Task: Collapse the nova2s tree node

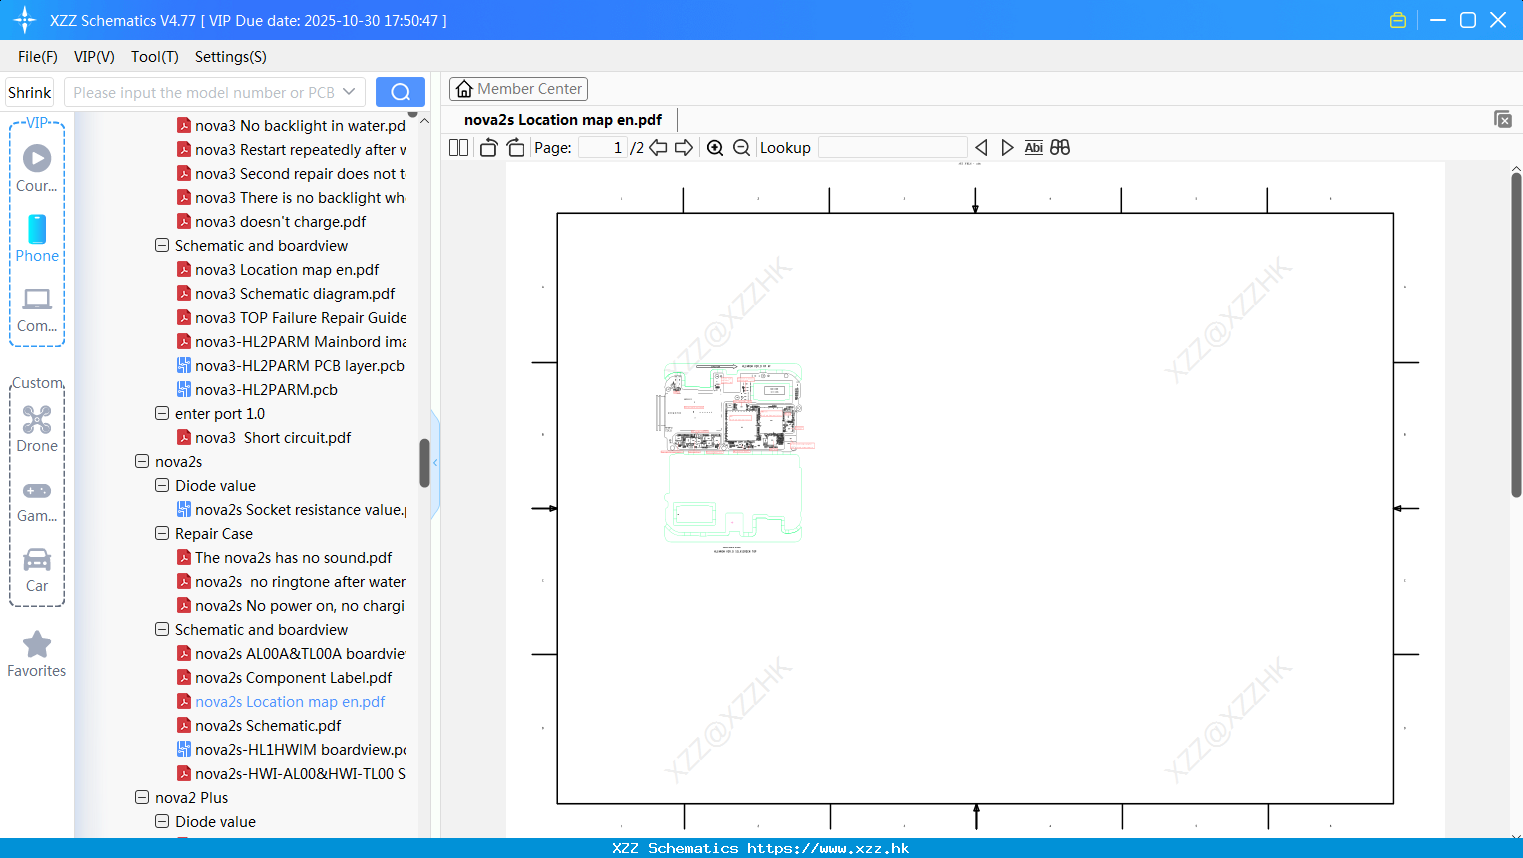Action: pyautogui.click(x=142, y=462)
